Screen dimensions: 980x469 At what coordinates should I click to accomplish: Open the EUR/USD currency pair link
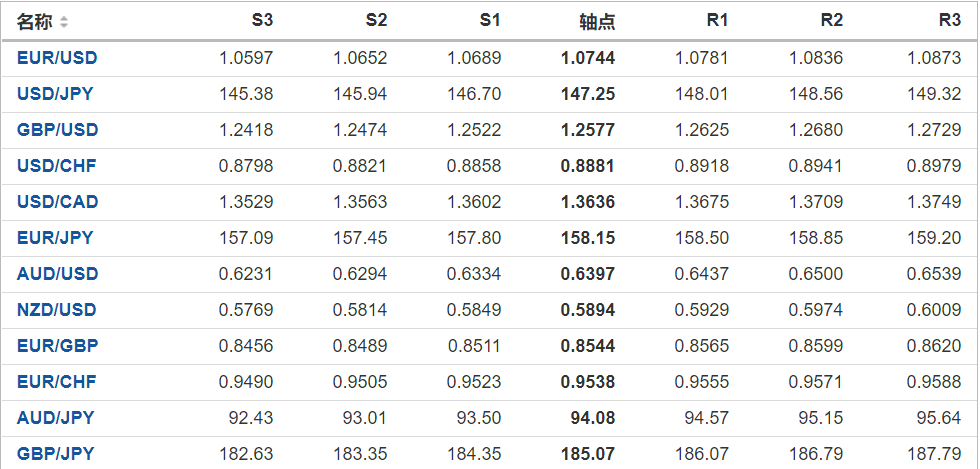click(57, 58)
